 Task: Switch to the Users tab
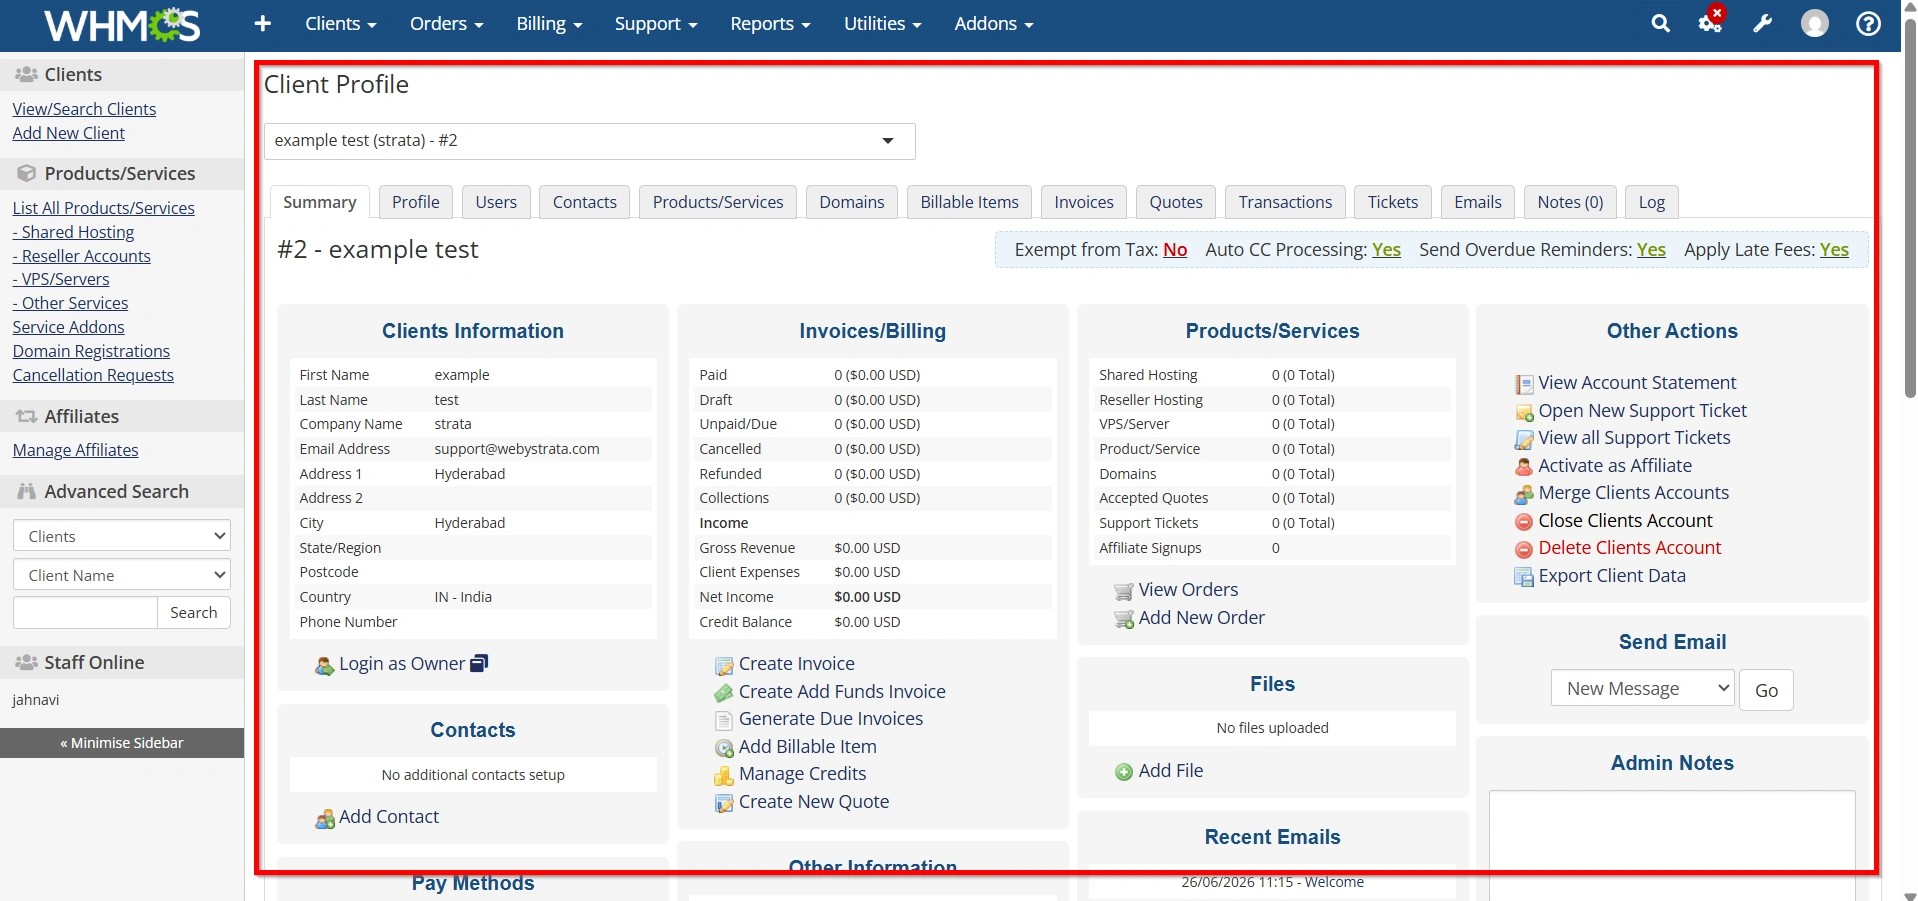point(496,202)
